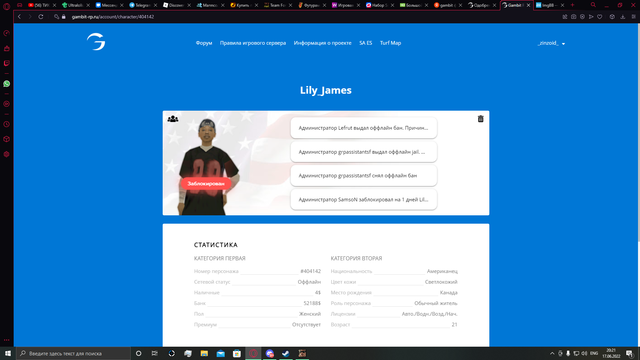This screenshot has height=360, width=640.
Task: Open a new tab with plus button
Action: coord(572,5)
